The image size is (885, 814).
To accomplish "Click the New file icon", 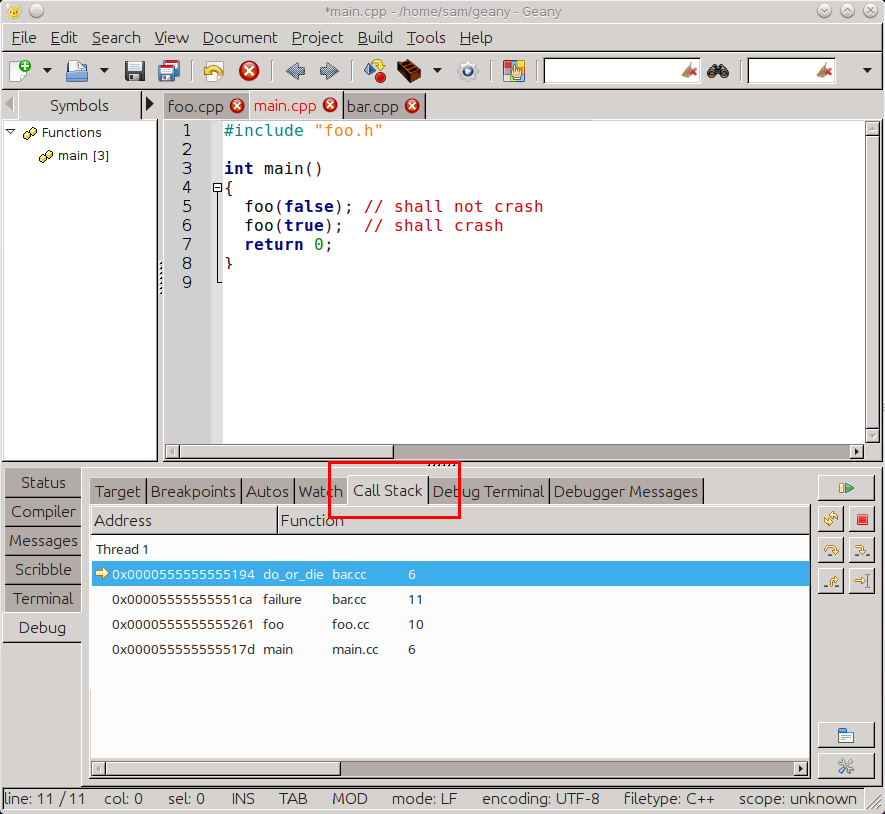I will click(x=21, y=71).
